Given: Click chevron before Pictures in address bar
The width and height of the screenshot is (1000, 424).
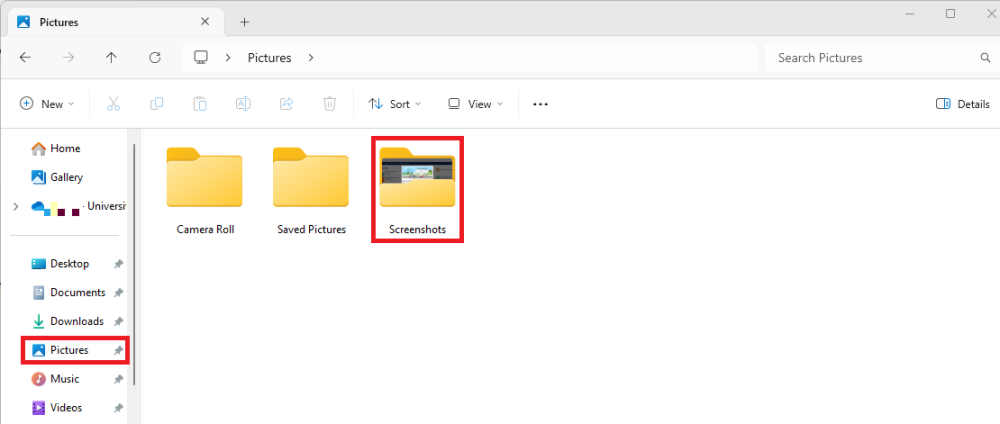Looking at the screenshot, I should [228, 58].
